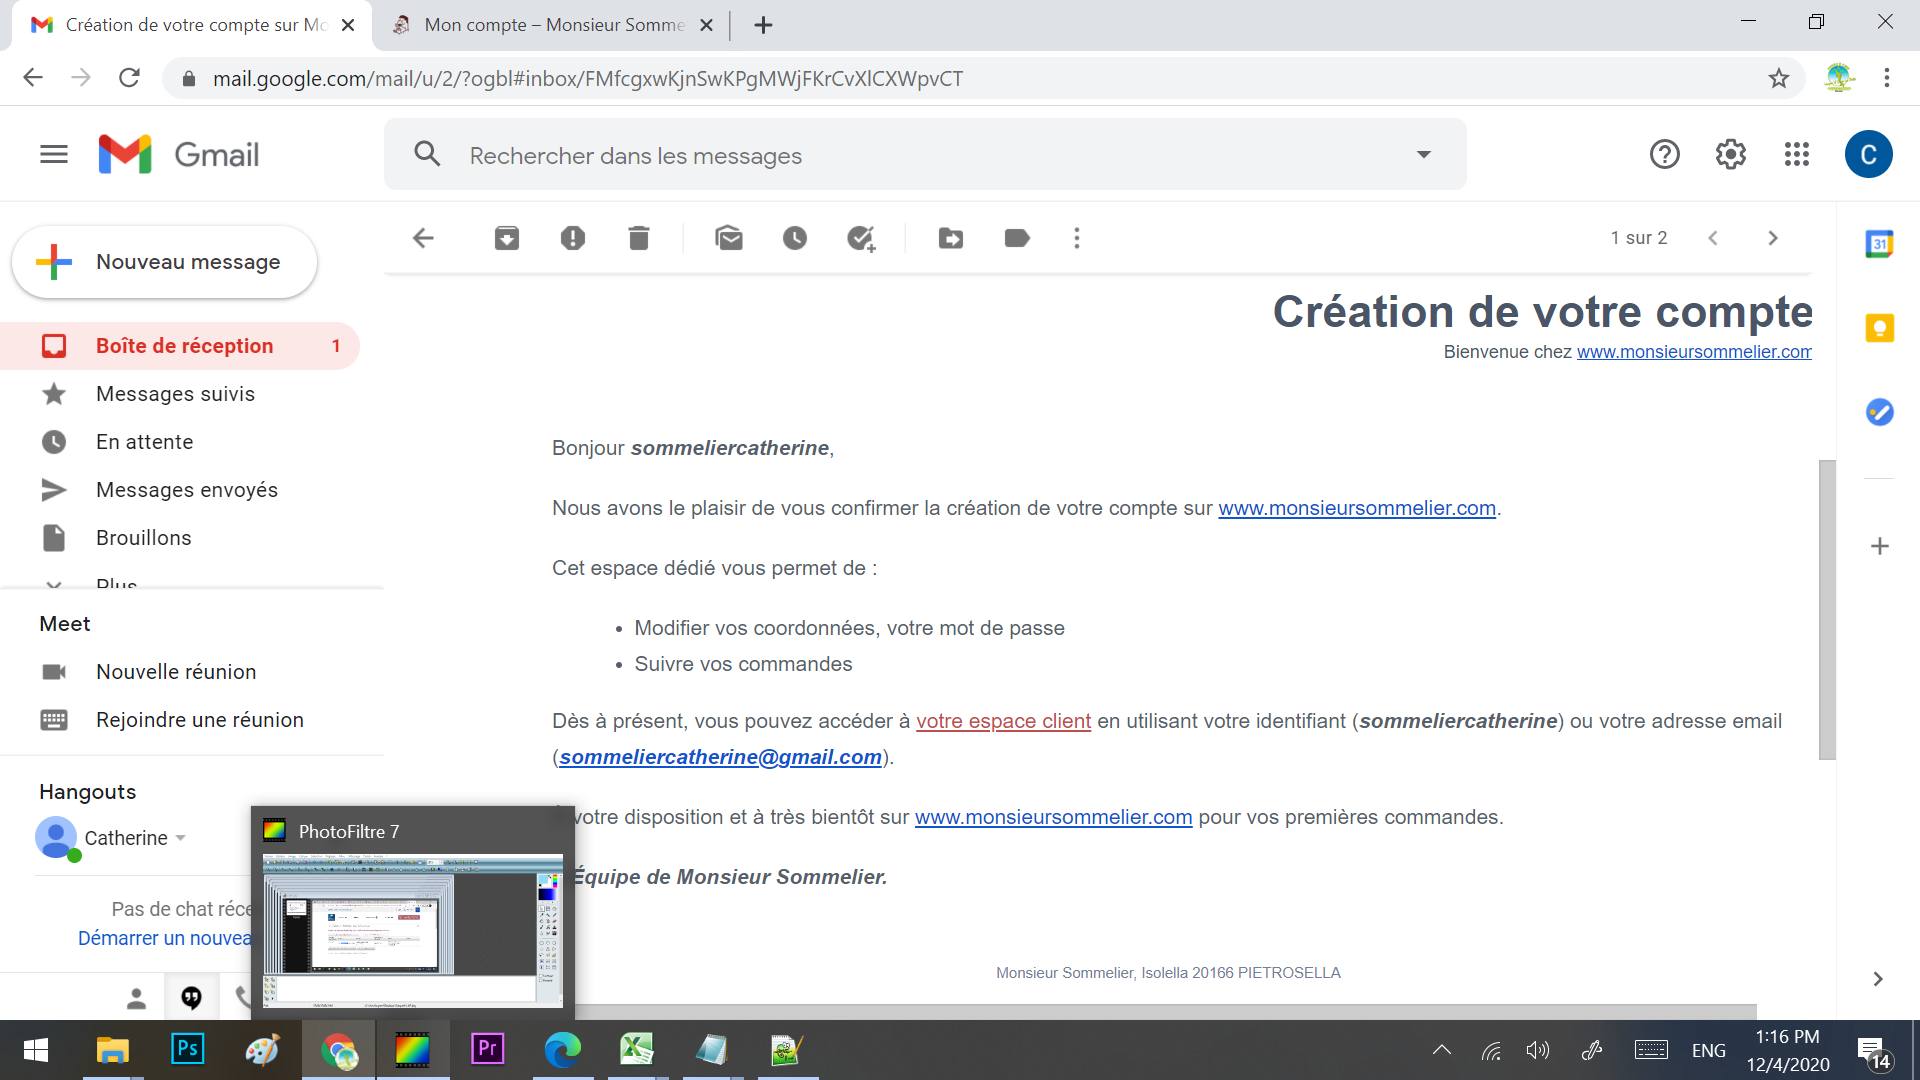The height and width of the screenshot is (1080, 1920).
Task: Go back to the inbox list
Action: (x=423, y=238)
